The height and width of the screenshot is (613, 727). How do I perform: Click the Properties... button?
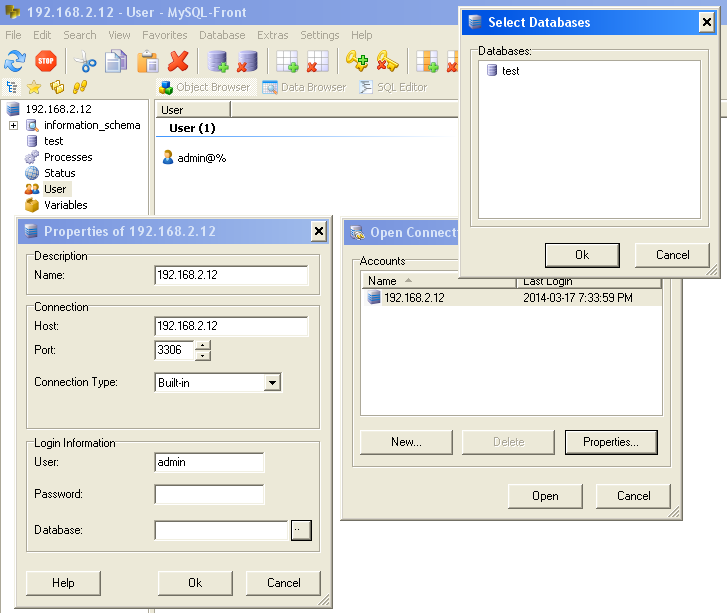610,441
